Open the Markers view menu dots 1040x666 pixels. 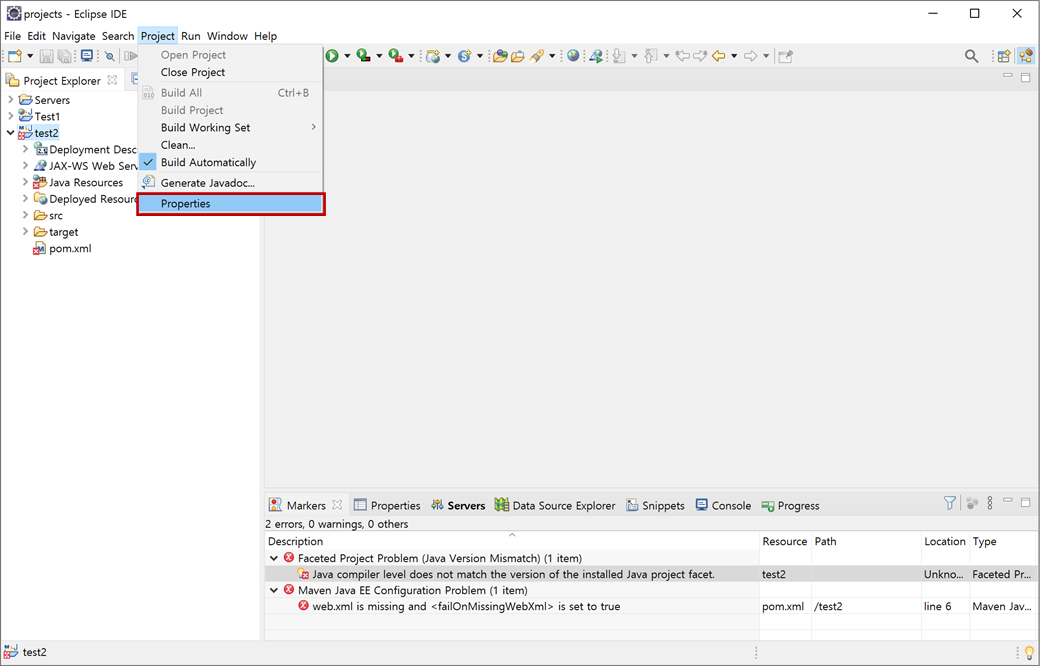[990, 503]
